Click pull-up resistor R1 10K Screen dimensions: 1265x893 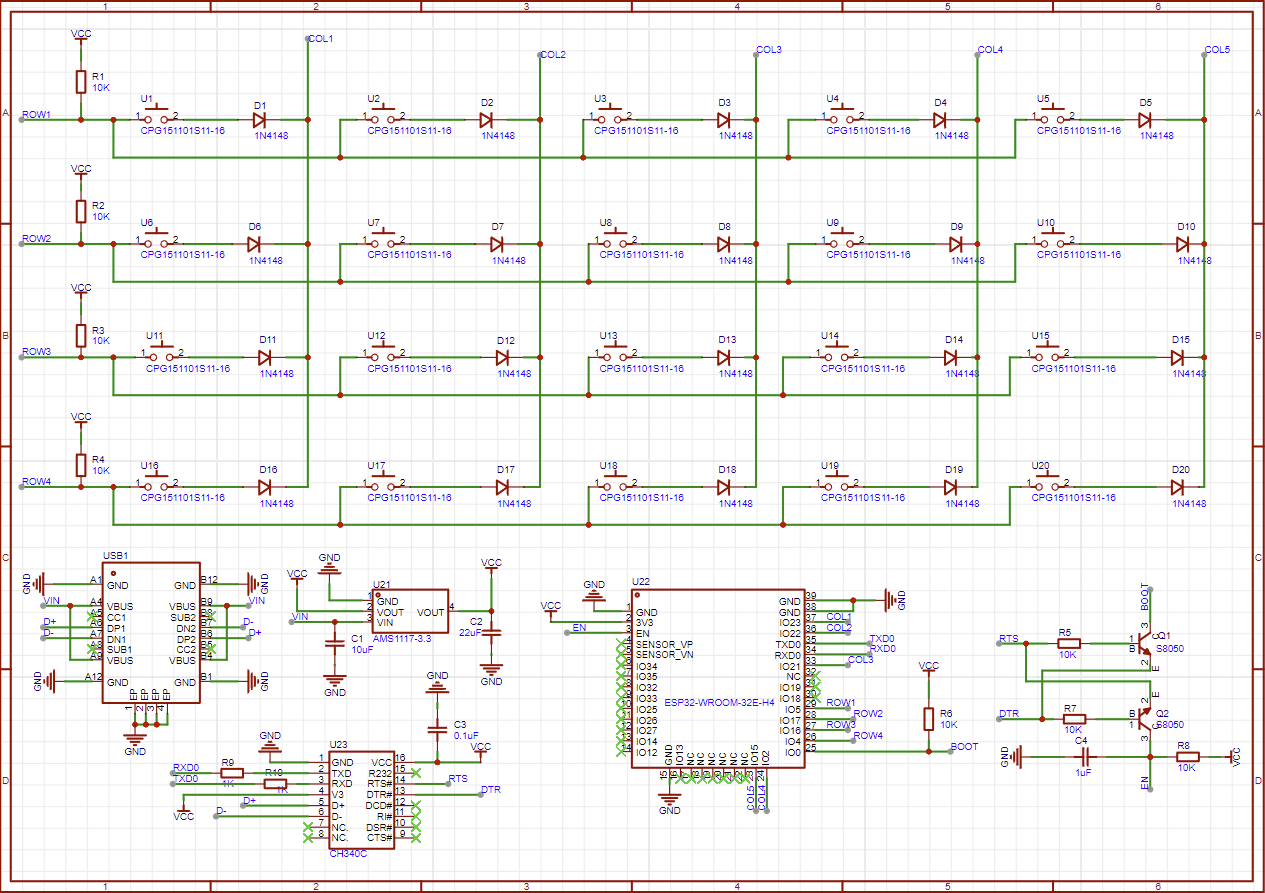81,82
